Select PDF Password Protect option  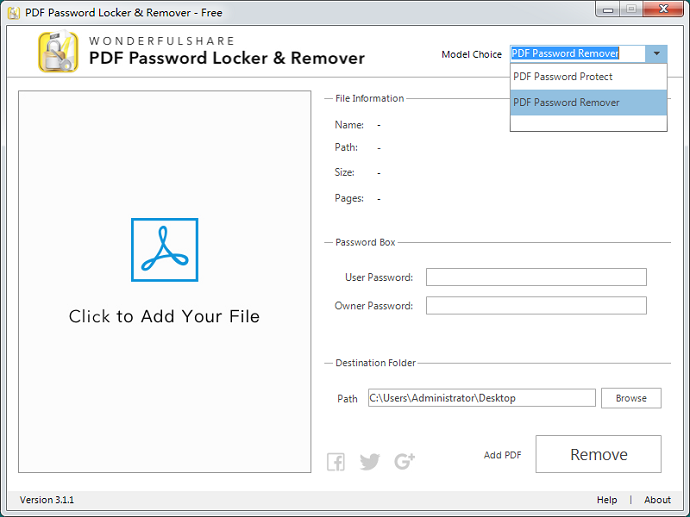pyautogui.click(x=588, y=77)
